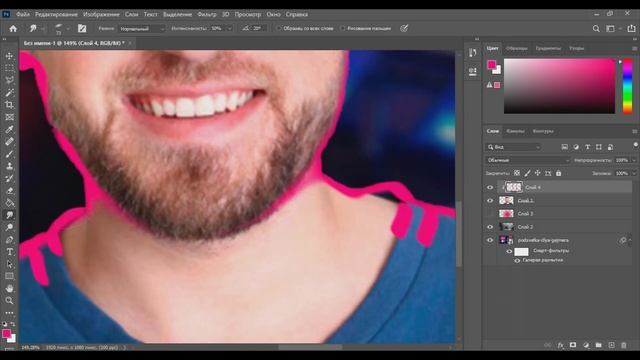Image resolution: width=640 pixels, height=360 pixels.
Task: Select the Magic Wand tool
Action: pyautogui.click(x=9, y=93)
